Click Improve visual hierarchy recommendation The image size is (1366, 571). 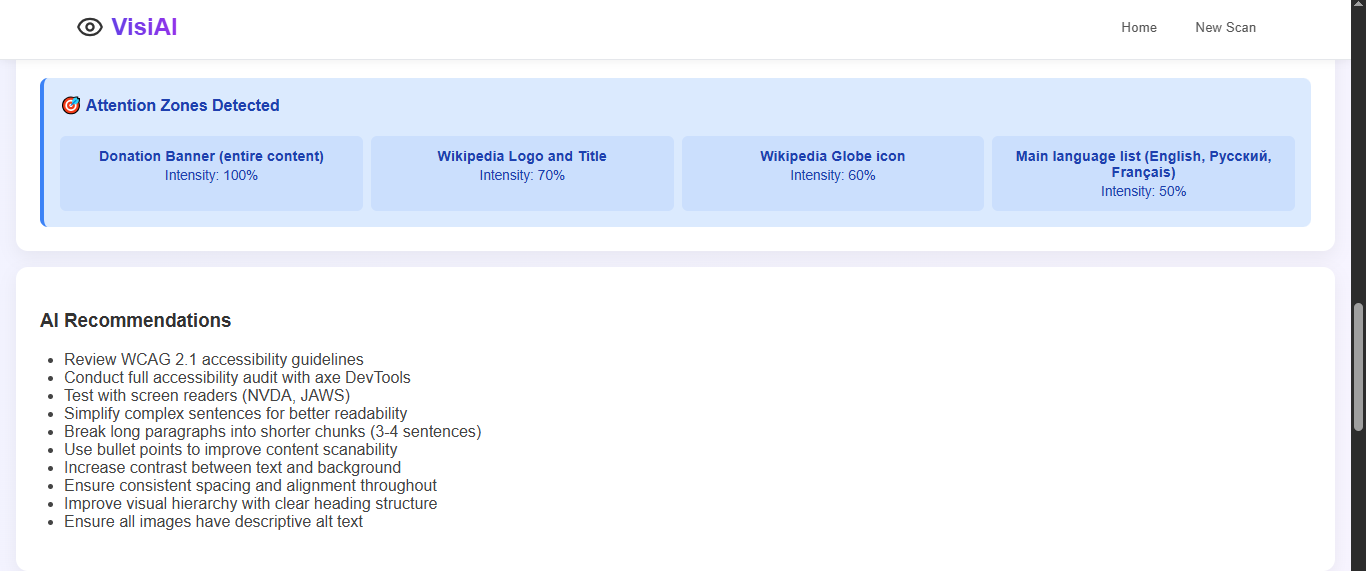[x=250, y=503]
